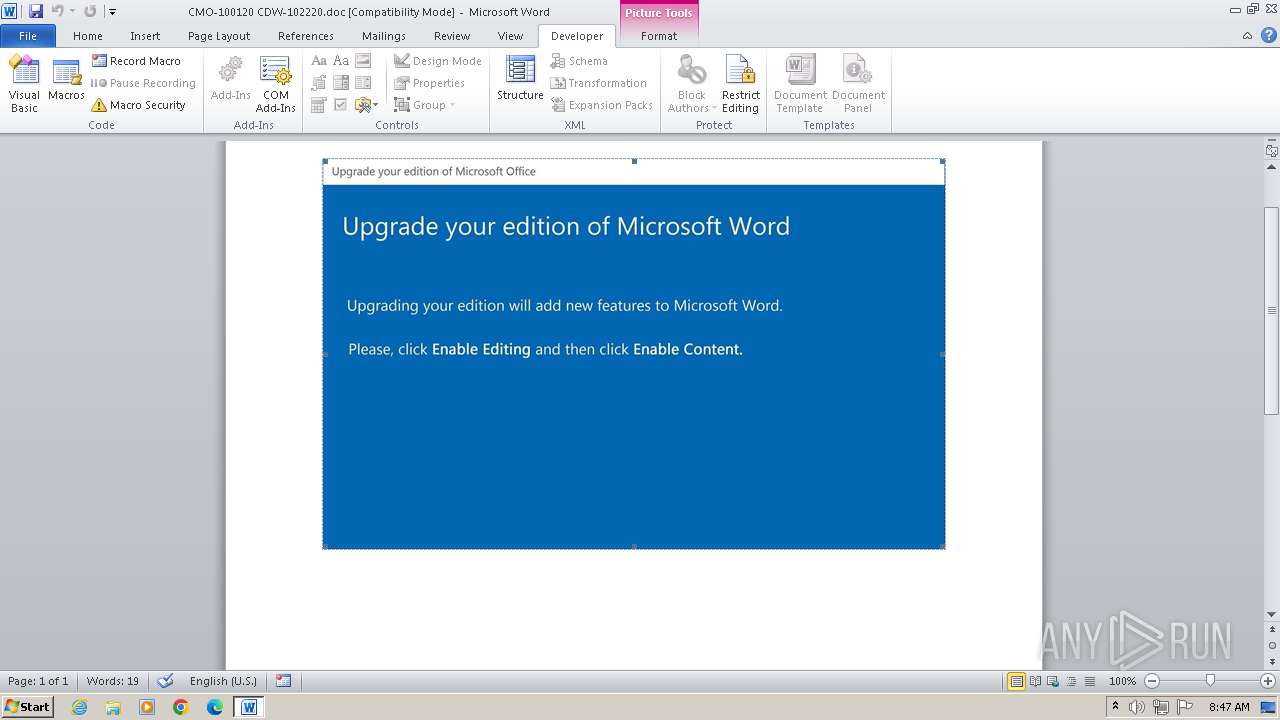This screenshot has width=1280, height=720.
Task: Select the blue Upgrade Microsoft Word picture
Action: pyautogui.click(x=634, y=354)
